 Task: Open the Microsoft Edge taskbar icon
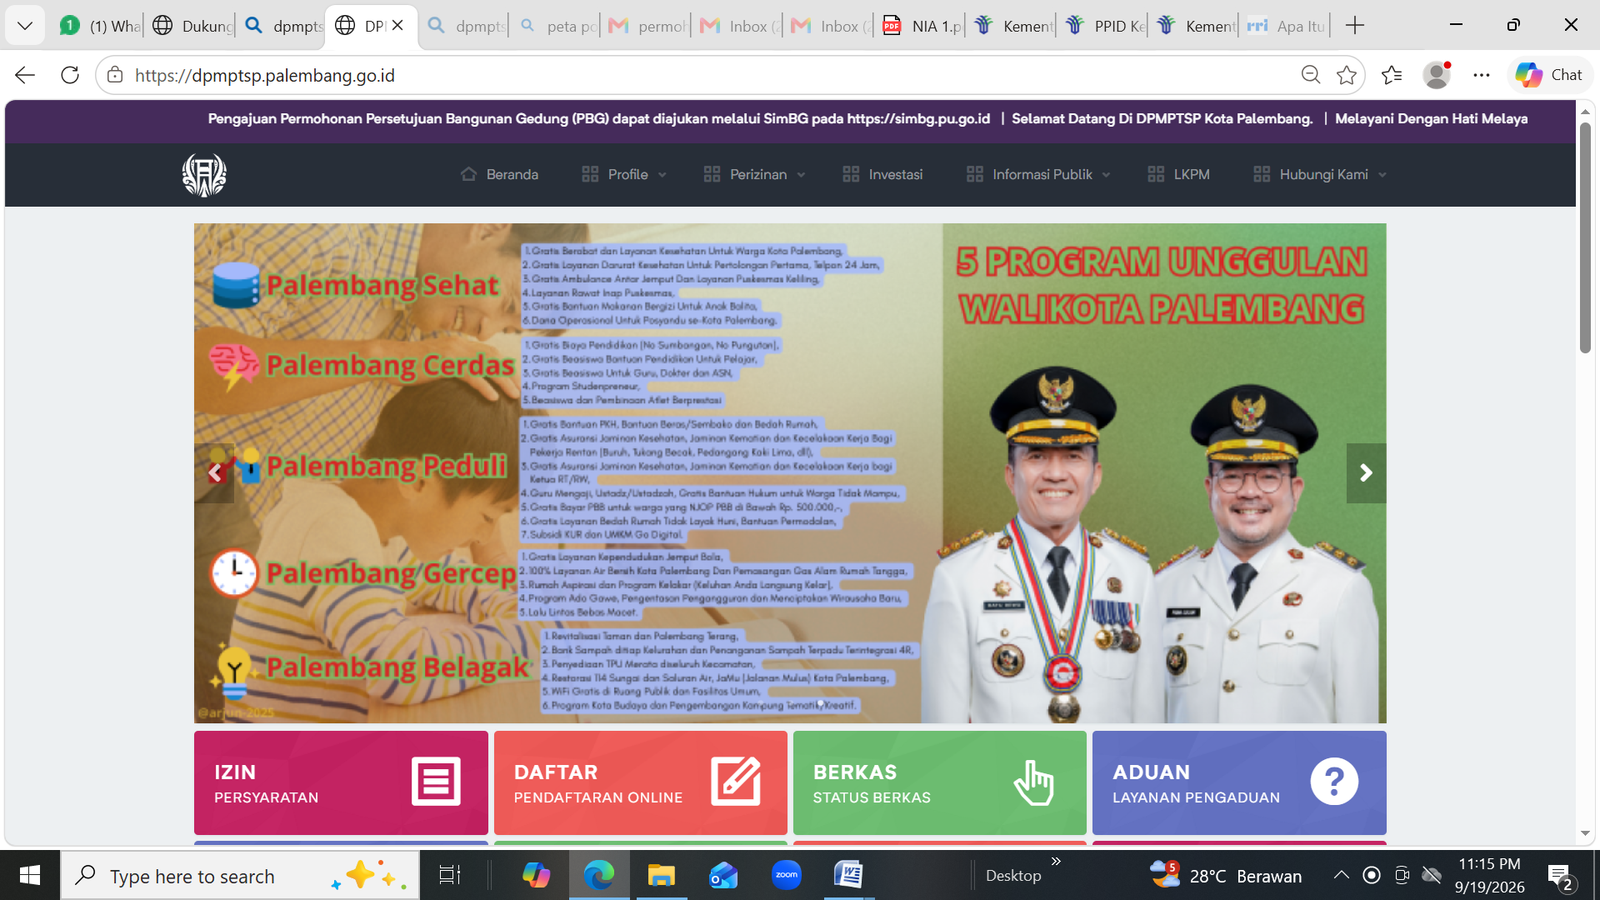(x=599, y=876)
